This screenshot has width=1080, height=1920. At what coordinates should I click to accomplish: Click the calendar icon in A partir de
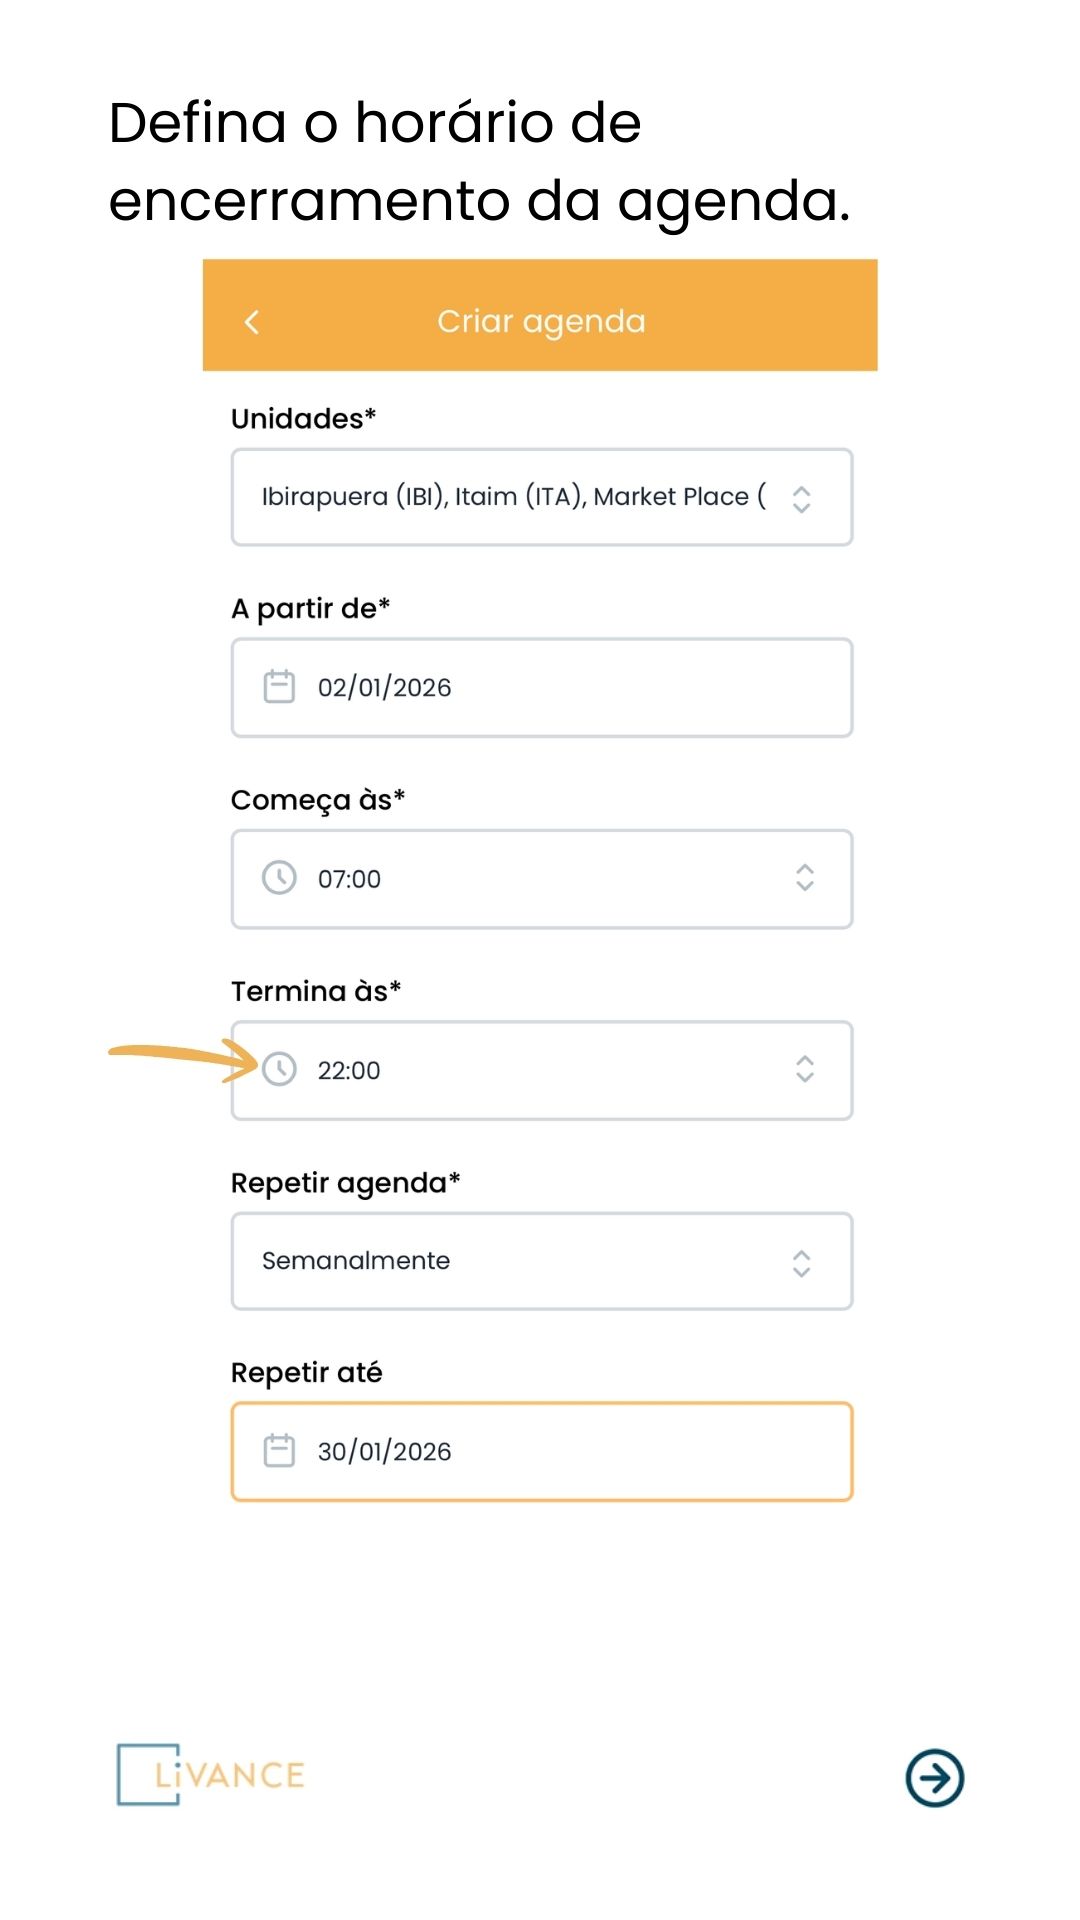tap(279, 687)
